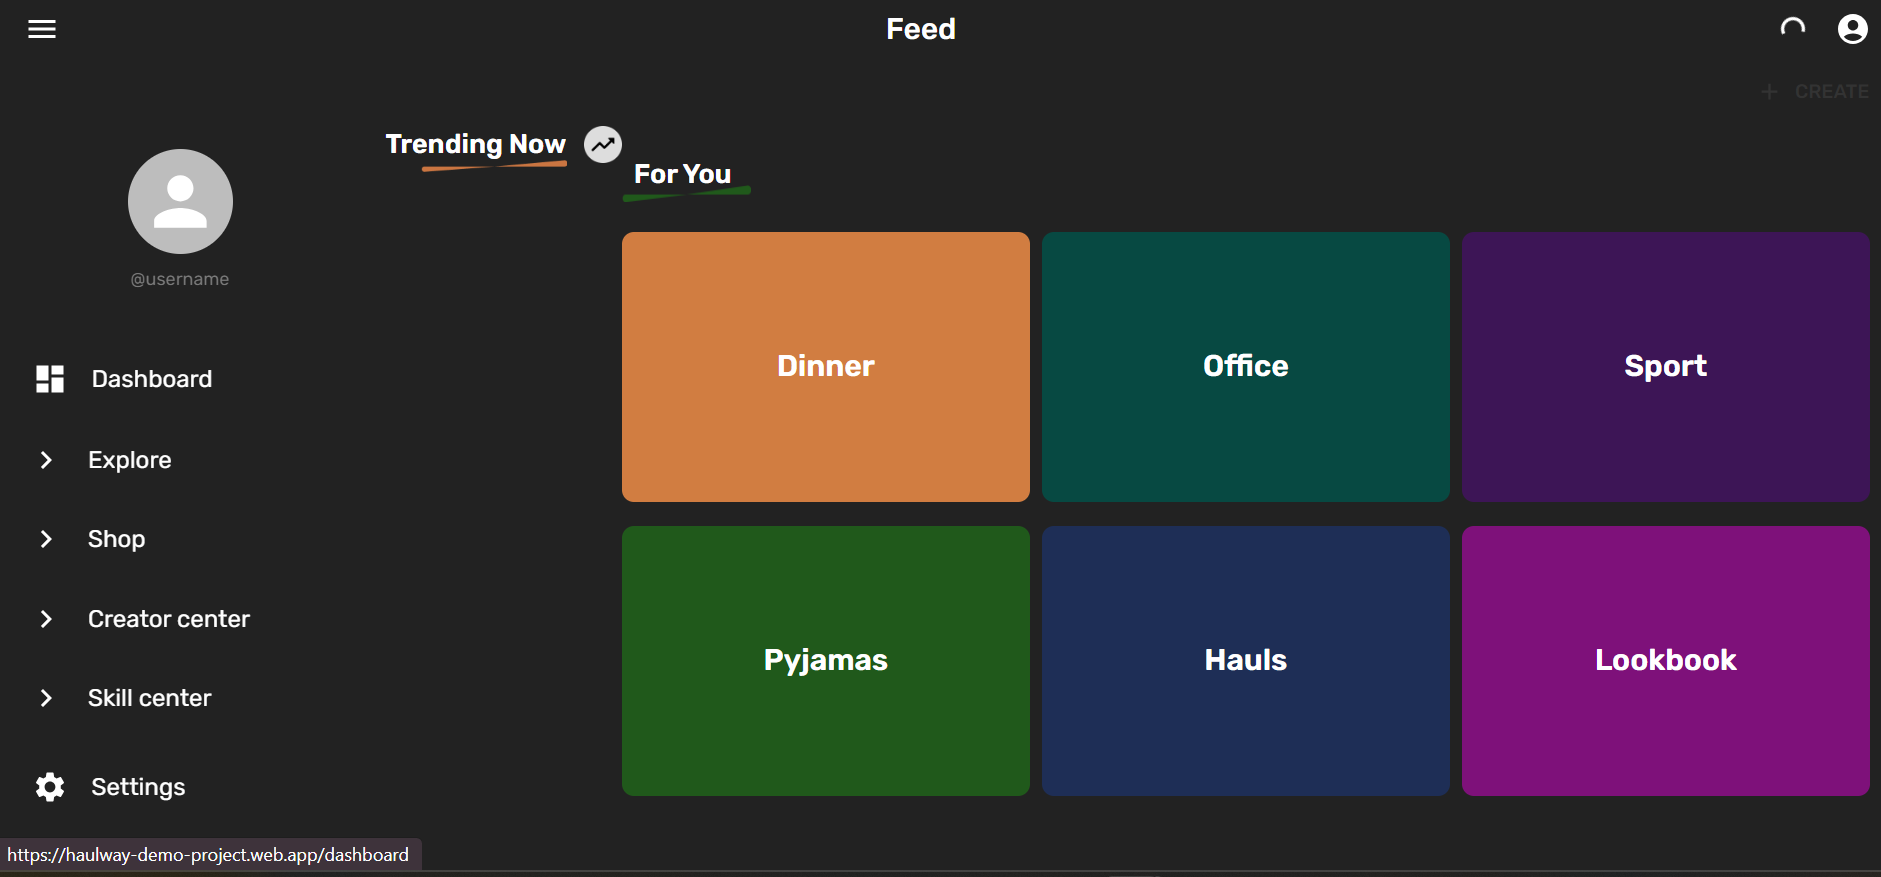Screen dimensions: 1881x877
Task: Open the hamburger menu icon
Action: 42,29
